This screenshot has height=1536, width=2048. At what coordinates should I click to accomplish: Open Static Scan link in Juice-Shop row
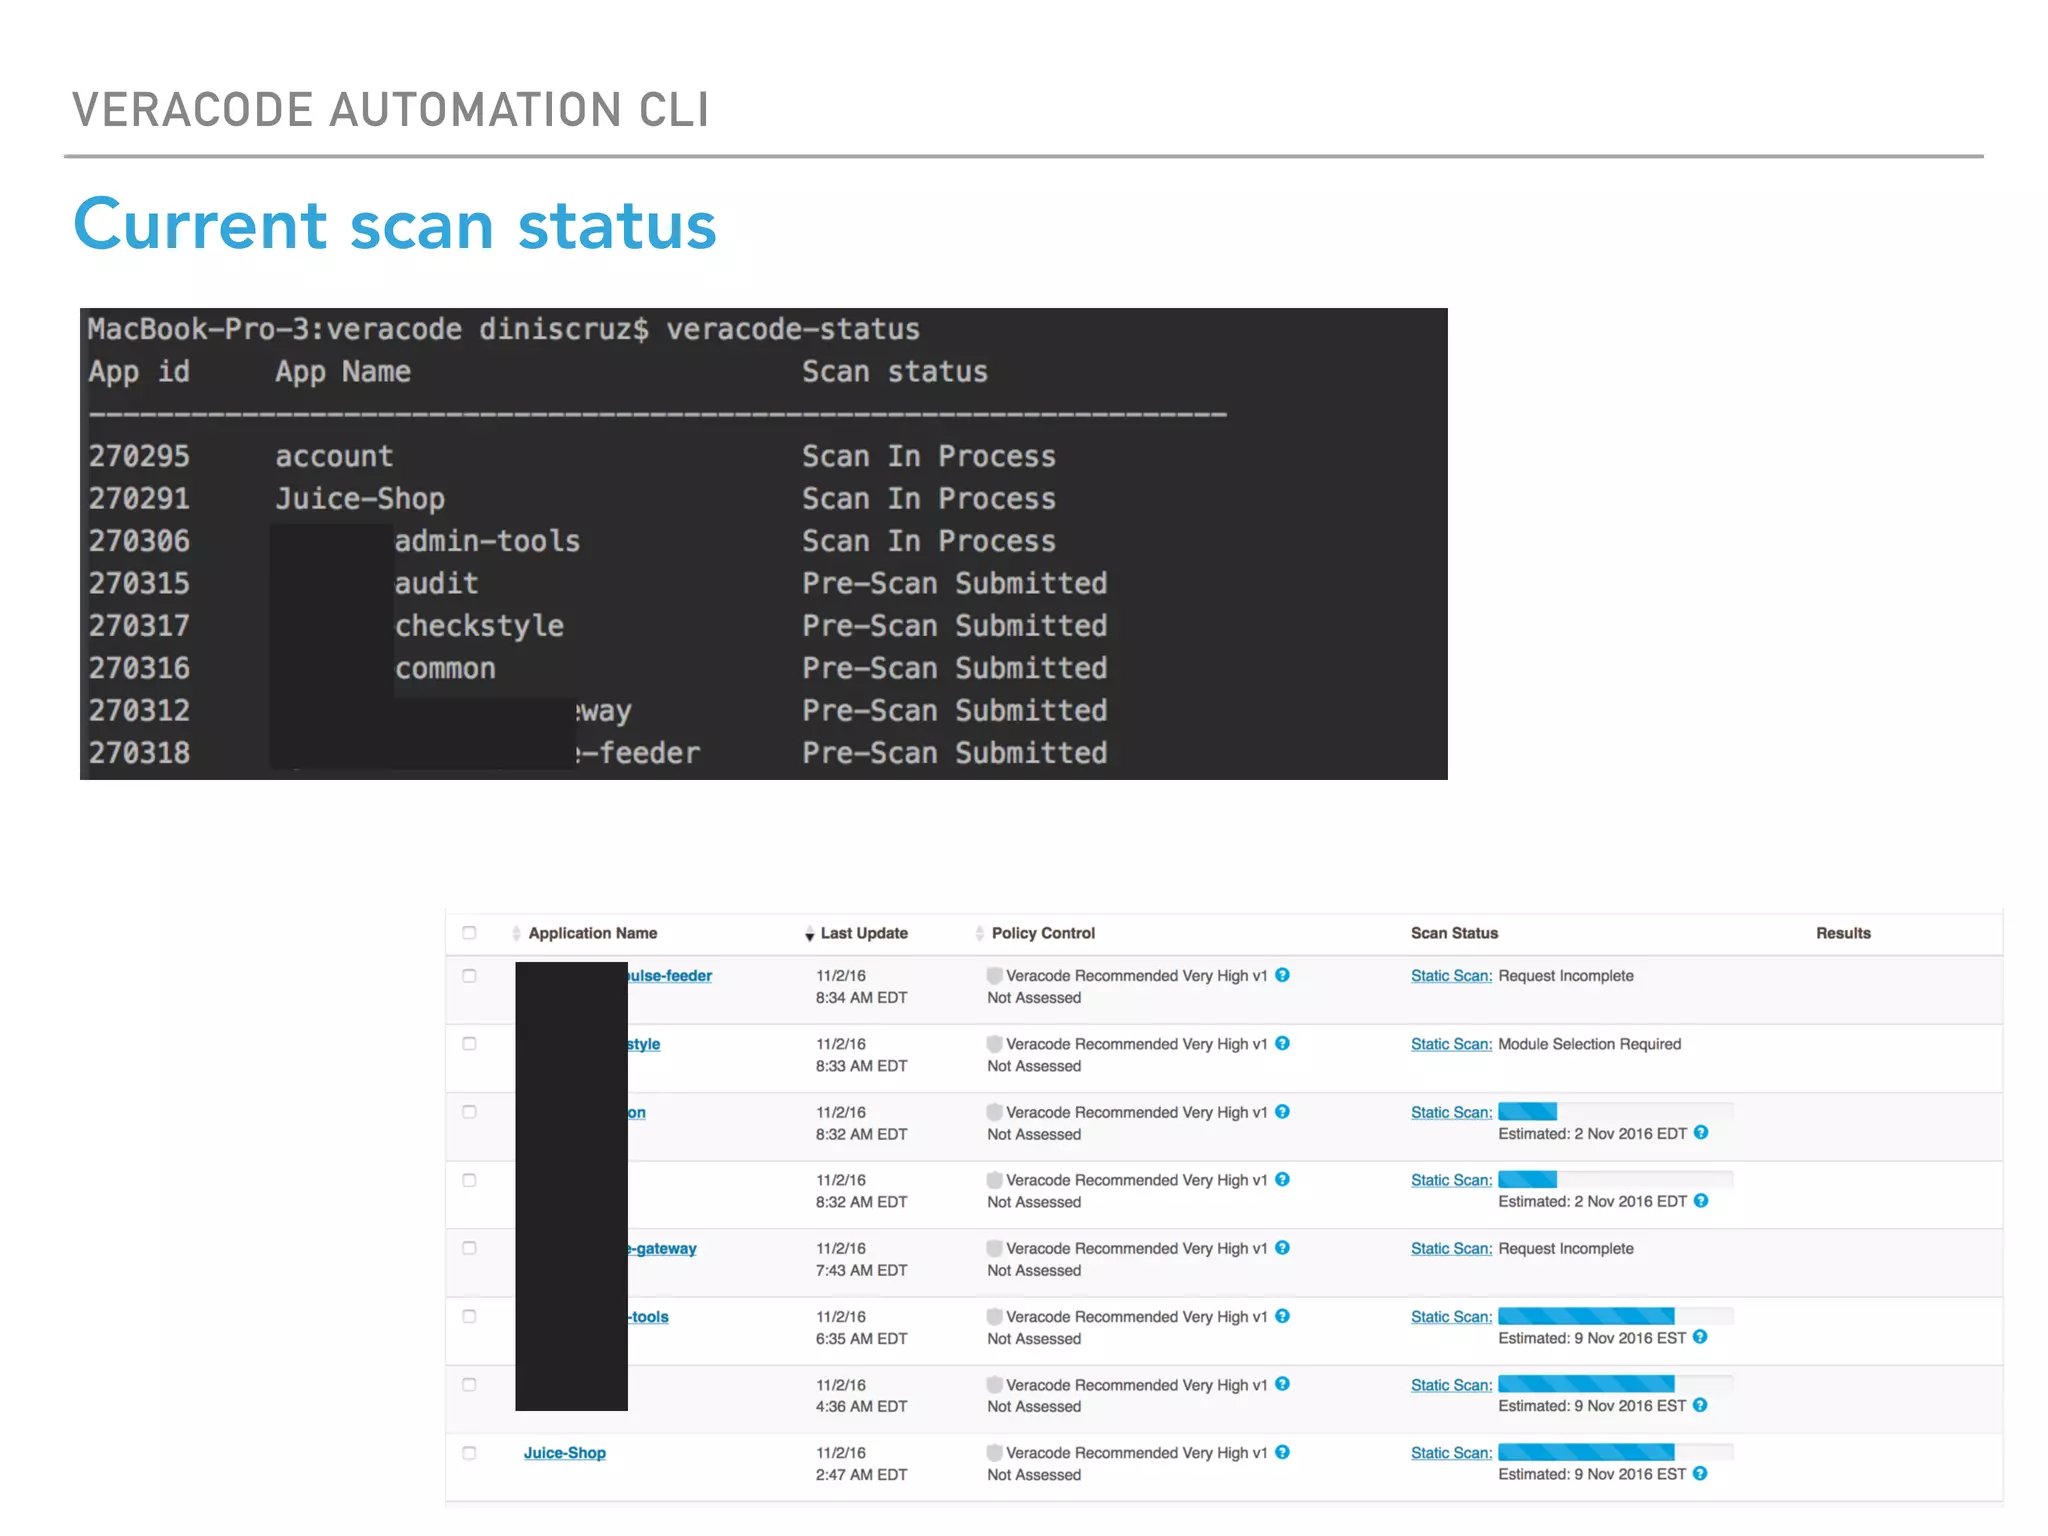coord(1451,1452)
